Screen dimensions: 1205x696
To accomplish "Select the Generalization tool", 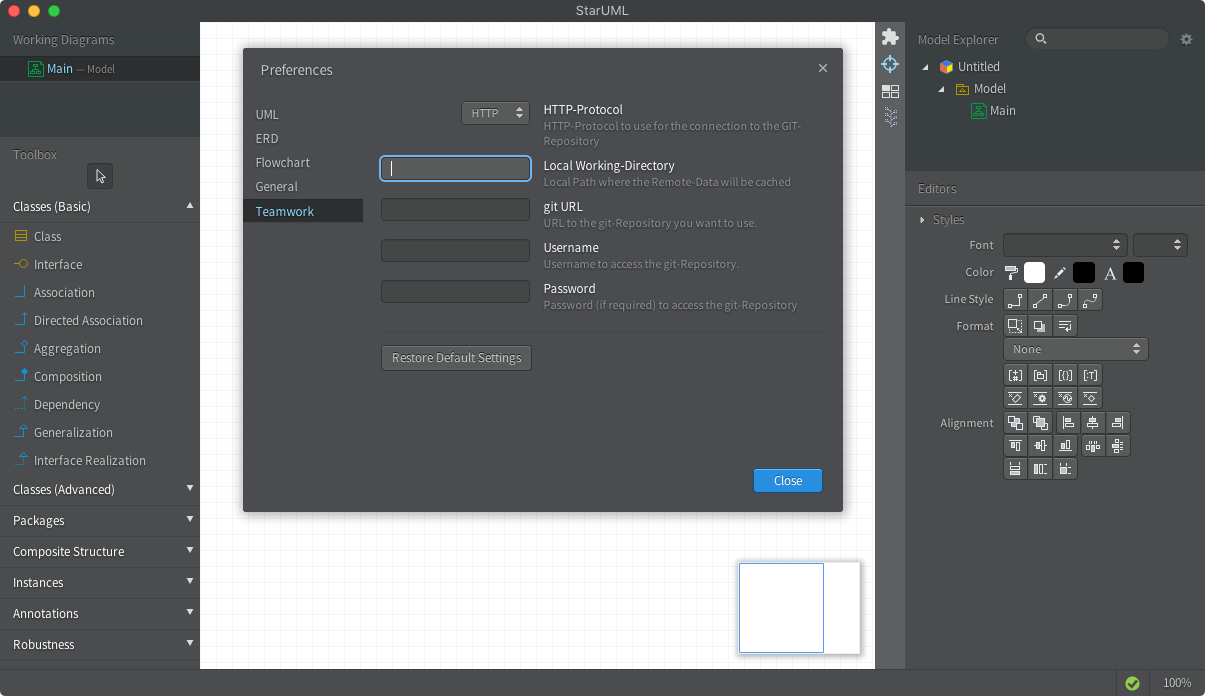I will coord(73,433).
